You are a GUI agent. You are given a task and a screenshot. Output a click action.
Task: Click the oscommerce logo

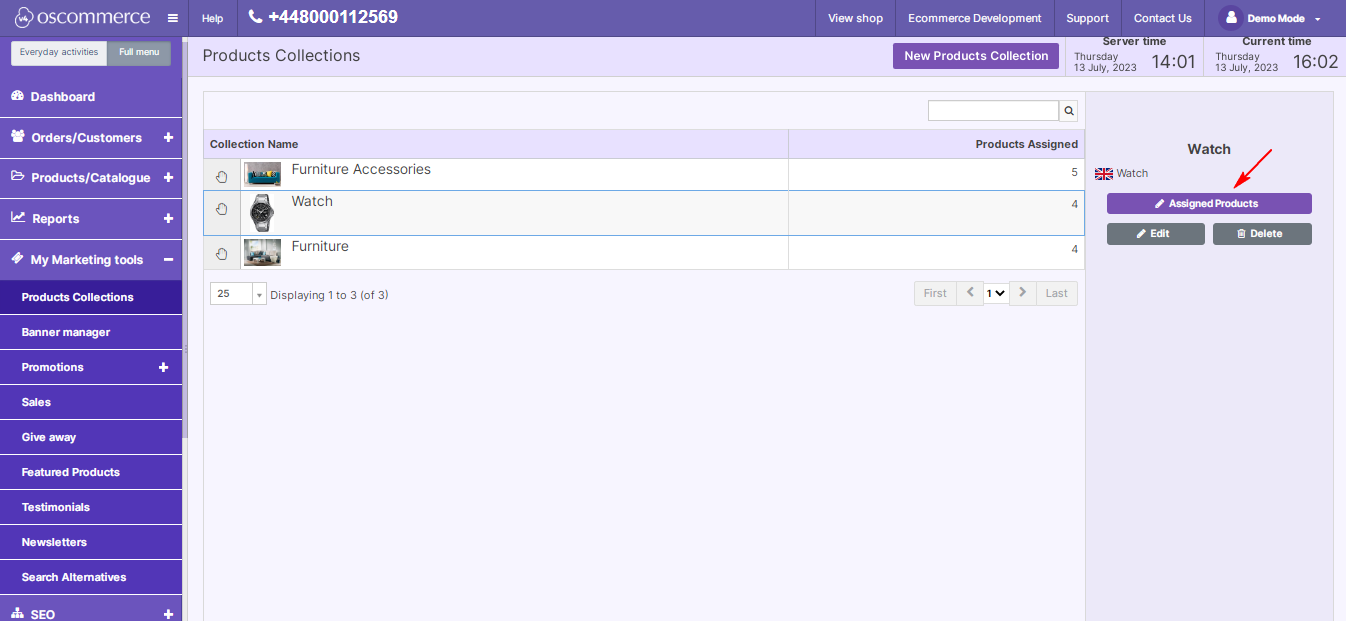(82, 18)
